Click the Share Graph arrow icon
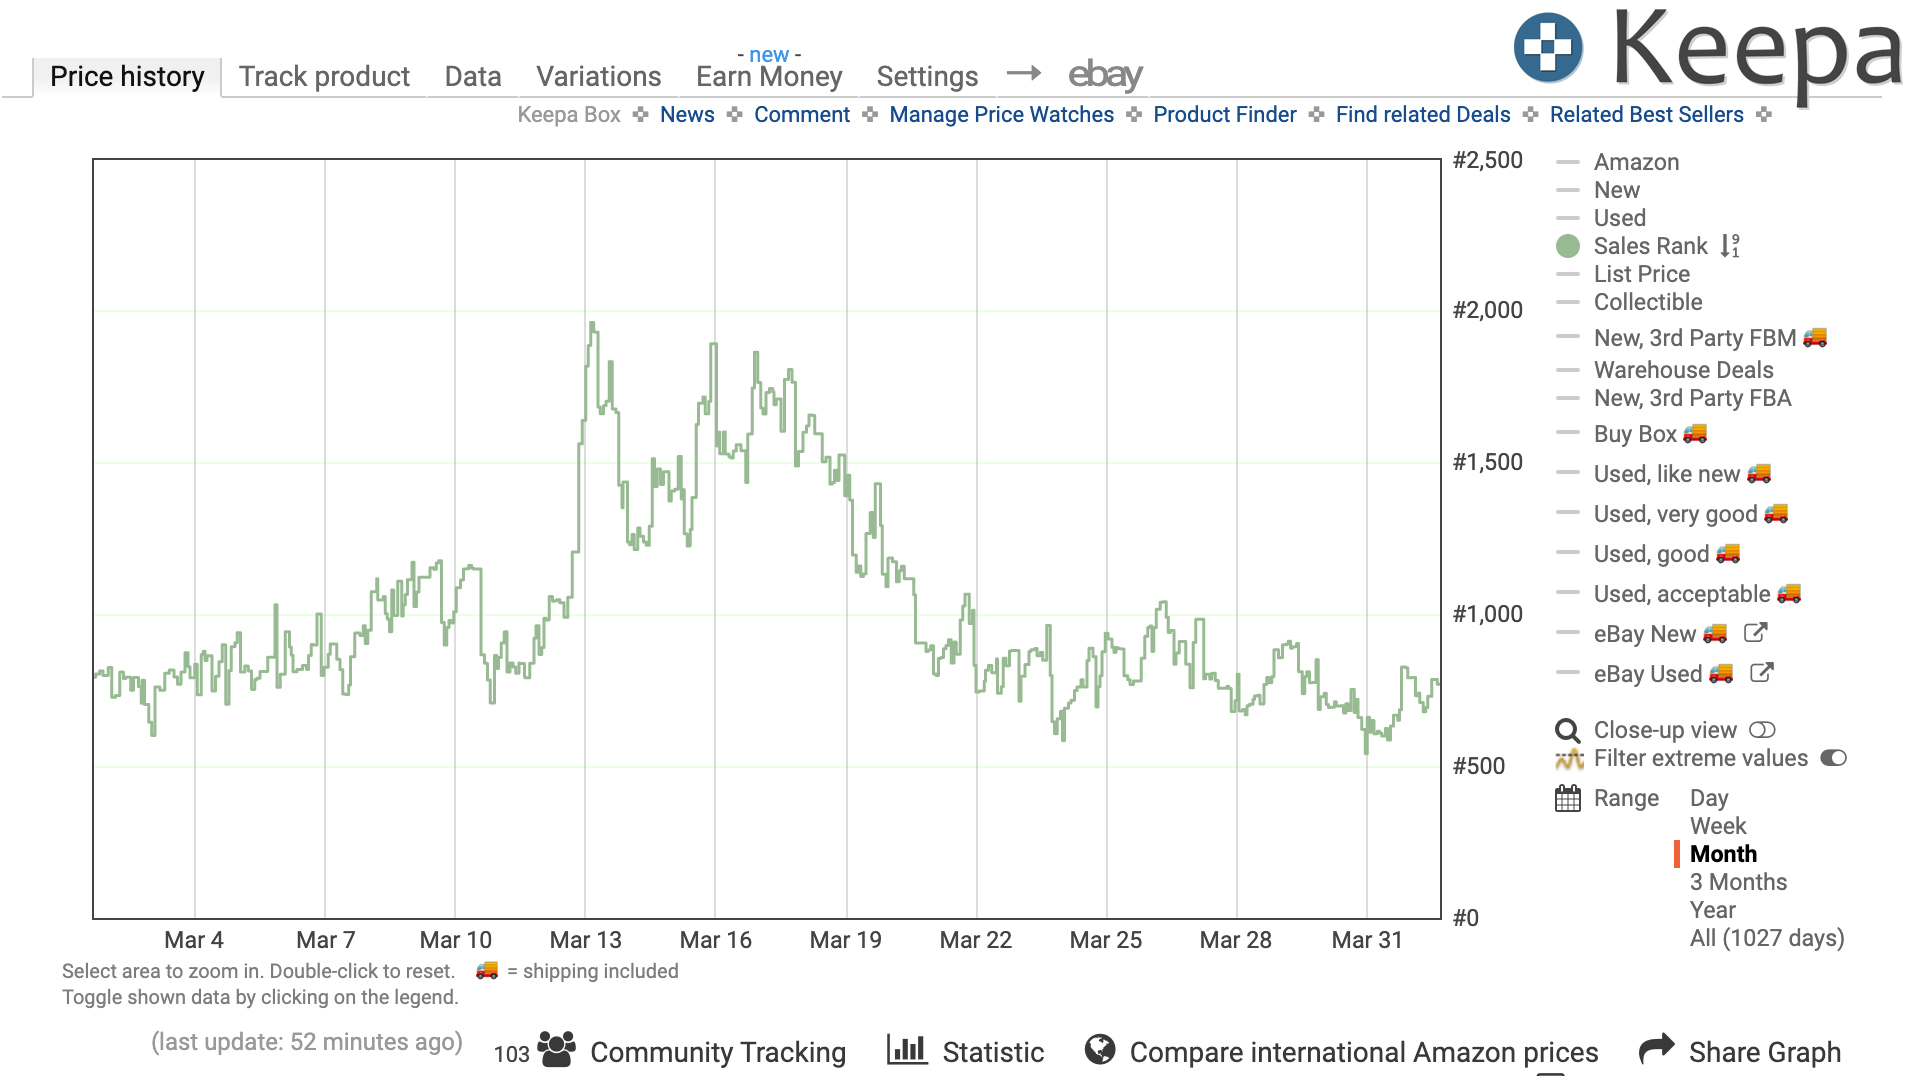The width and height of the screenshot is (1926, 1076). [1656, 1049]
